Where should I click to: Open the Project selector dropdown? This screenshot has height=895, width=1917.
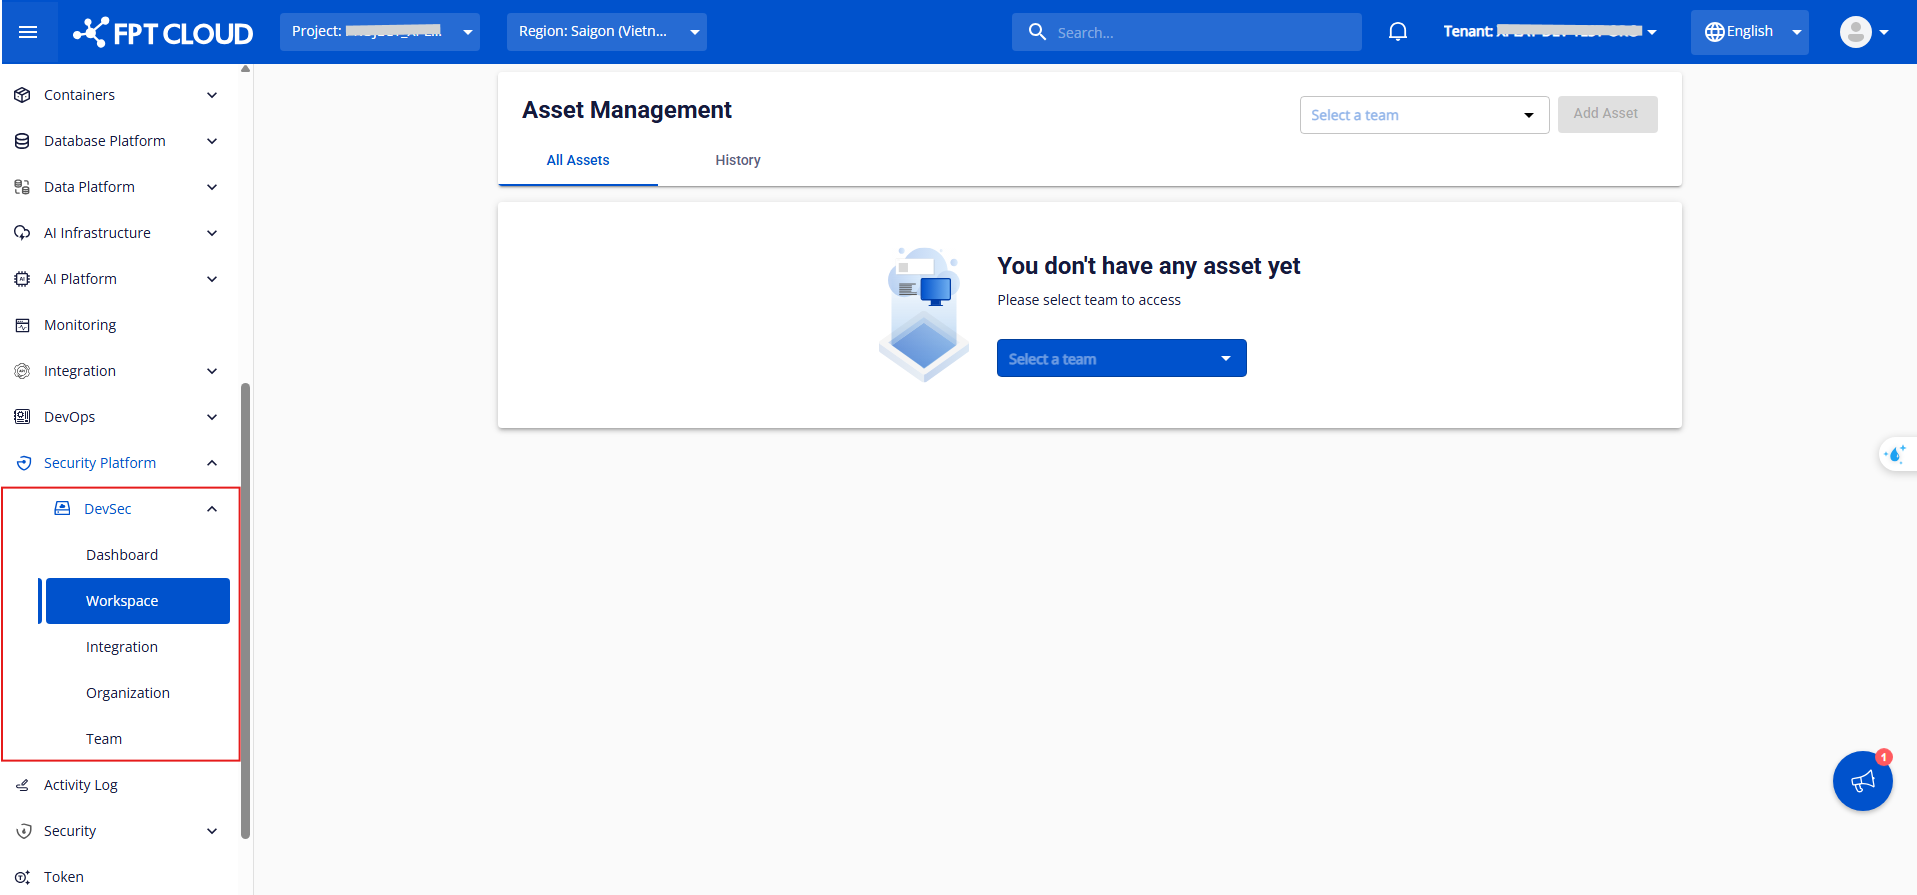pos(379,32)
